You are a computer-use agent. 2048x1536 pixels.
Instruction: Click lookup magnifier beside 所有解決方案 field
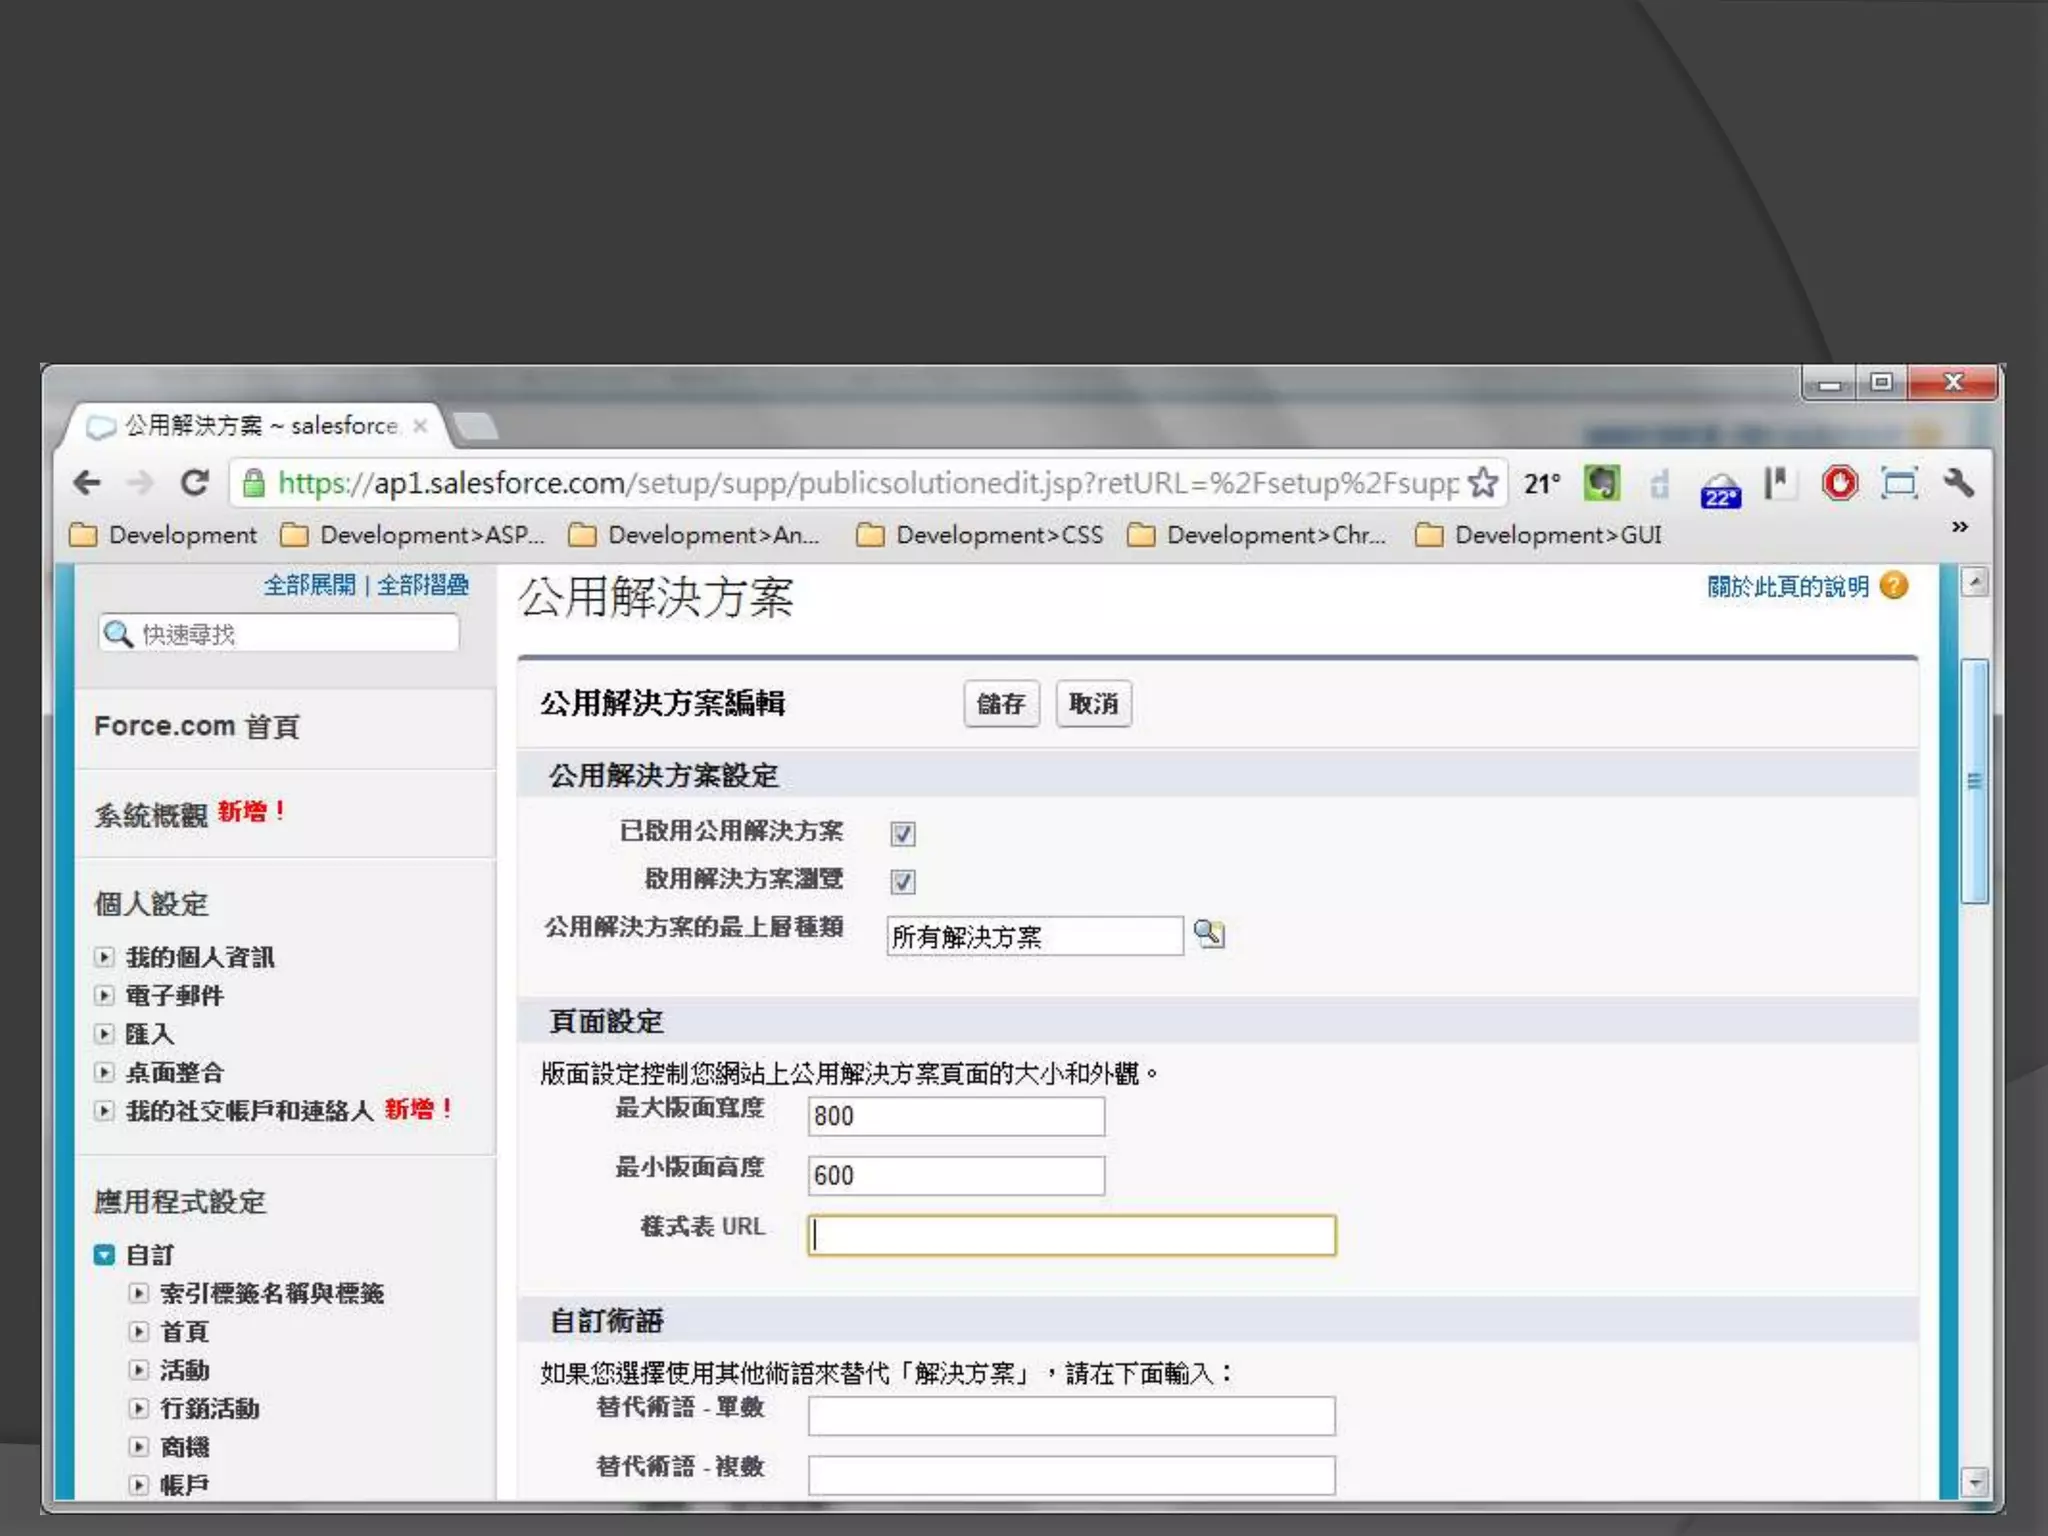[1209, 934]
